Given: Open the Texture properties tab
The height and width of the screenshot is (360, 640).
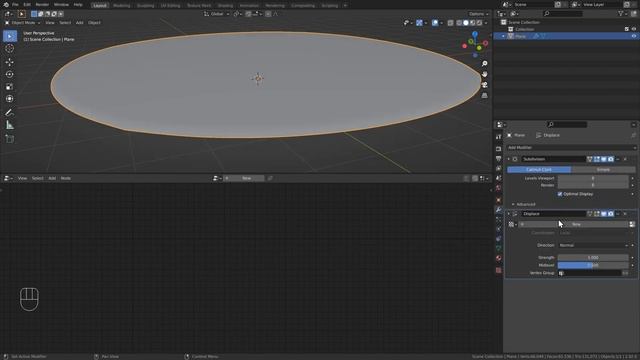Looking at the screenshot, I should point(498,270).
